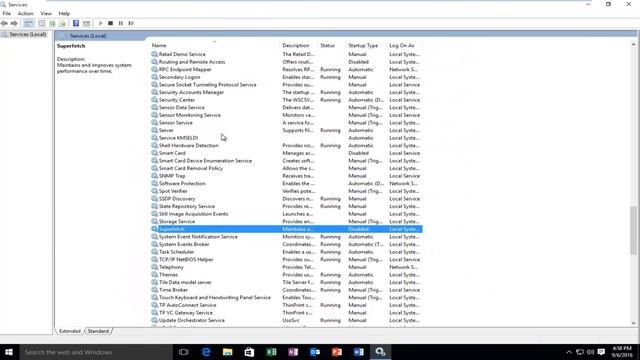Screen dimensions: 640x360
Task: Open File Explorer from the taskbar
Action: (x=228, y=352)
